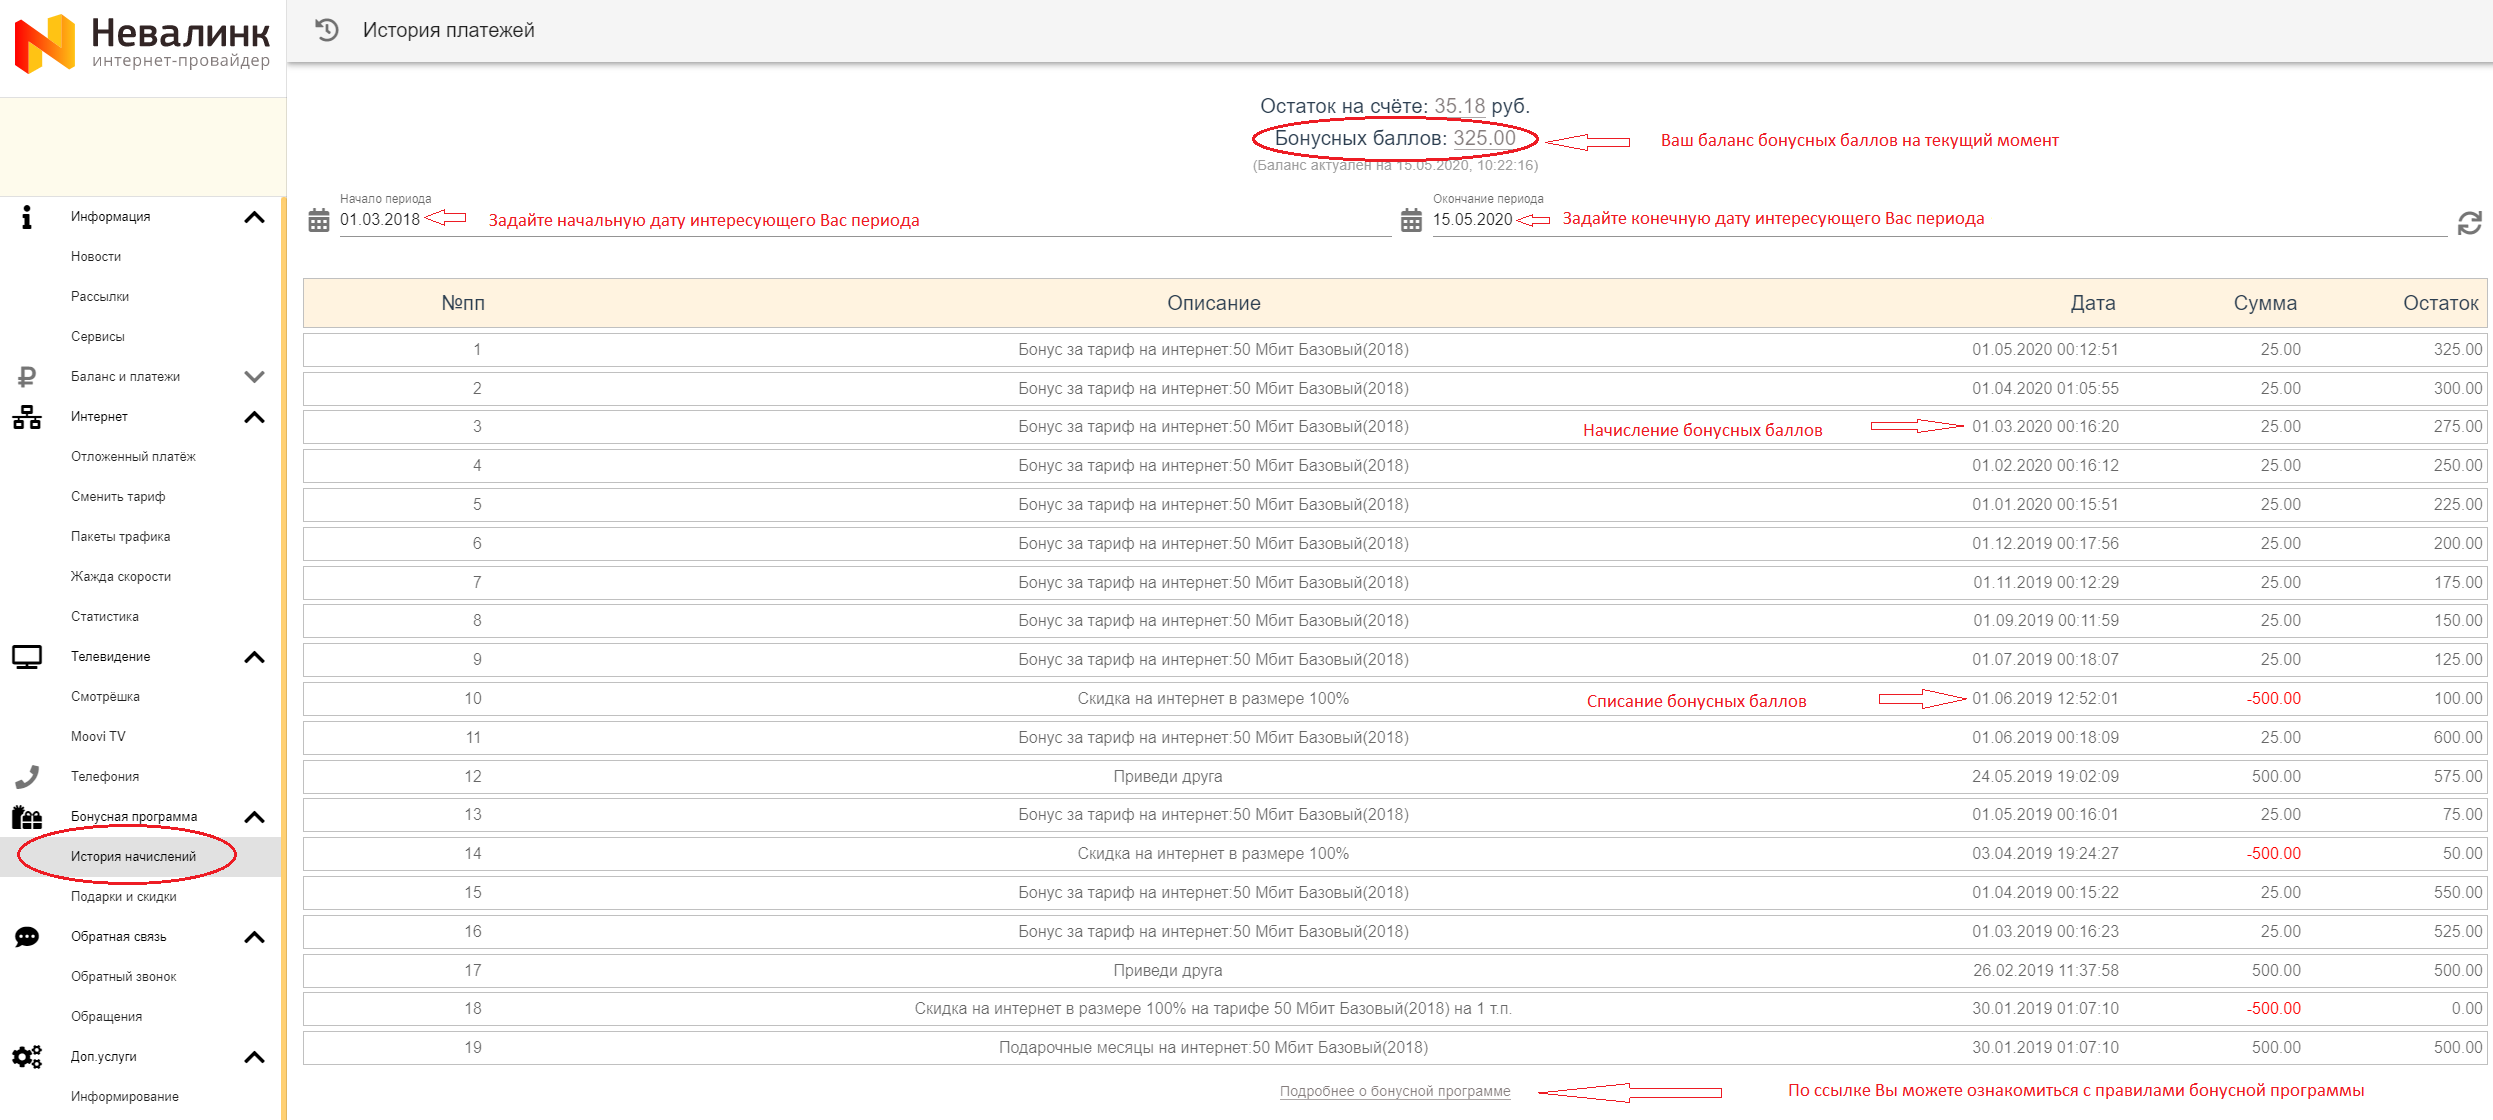Click the Начало периода date field
This screenshot has width=2493, height=1120.
(x=380, y=220)
